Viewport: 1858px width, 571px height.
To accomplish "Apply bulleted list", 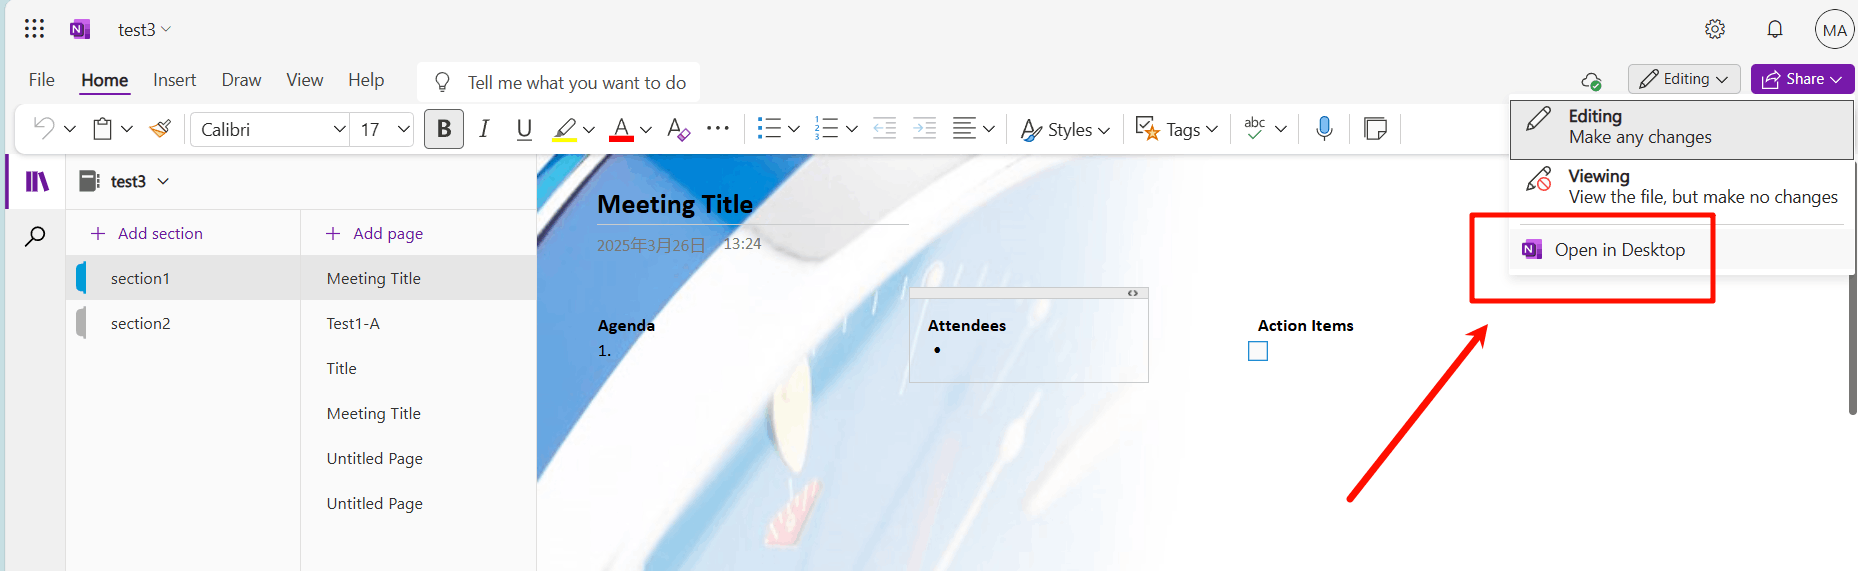I will 769,128.
